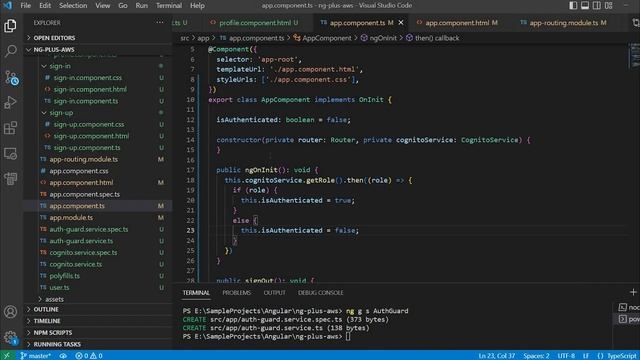Open the Accounts menu icon
Screen dimensions: 640x360
coord(10,312)
